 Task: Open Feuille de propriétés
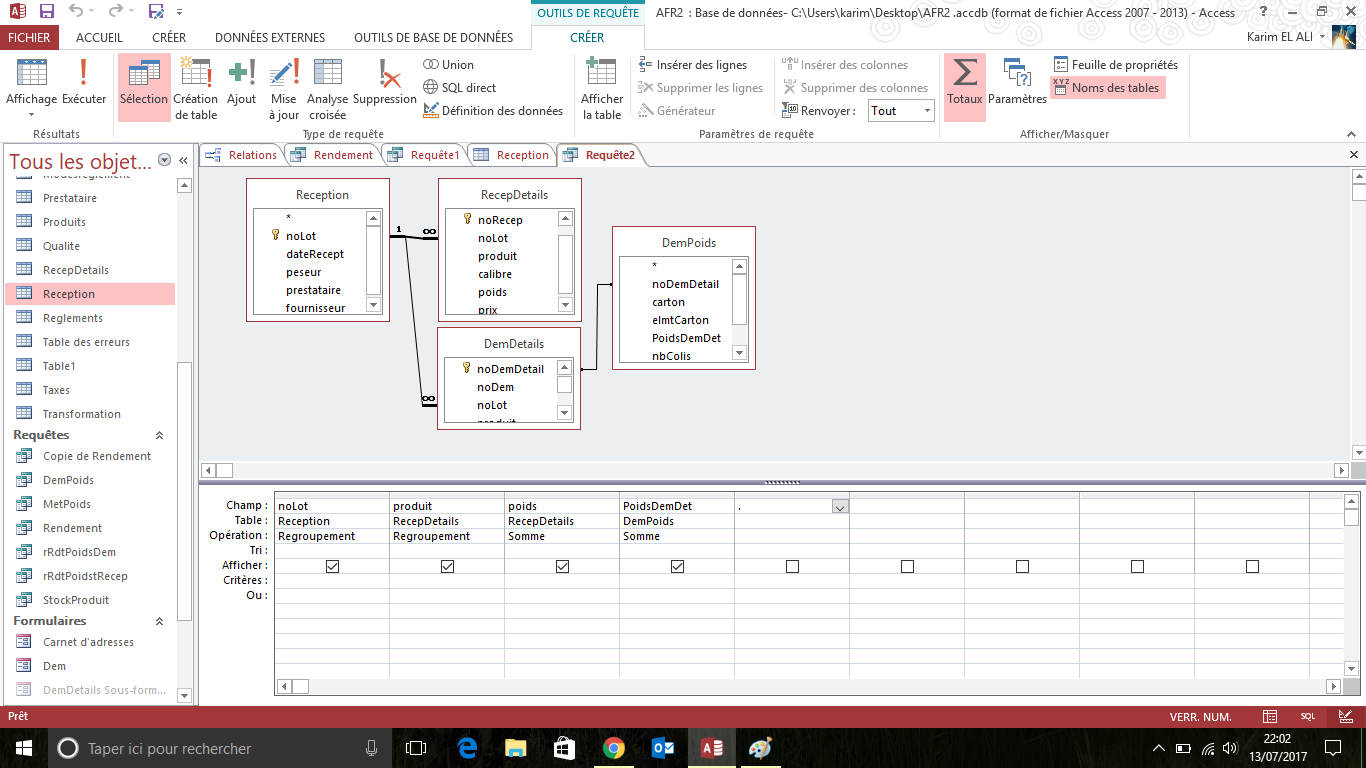pyautogui.click(x=1115, y=65)
